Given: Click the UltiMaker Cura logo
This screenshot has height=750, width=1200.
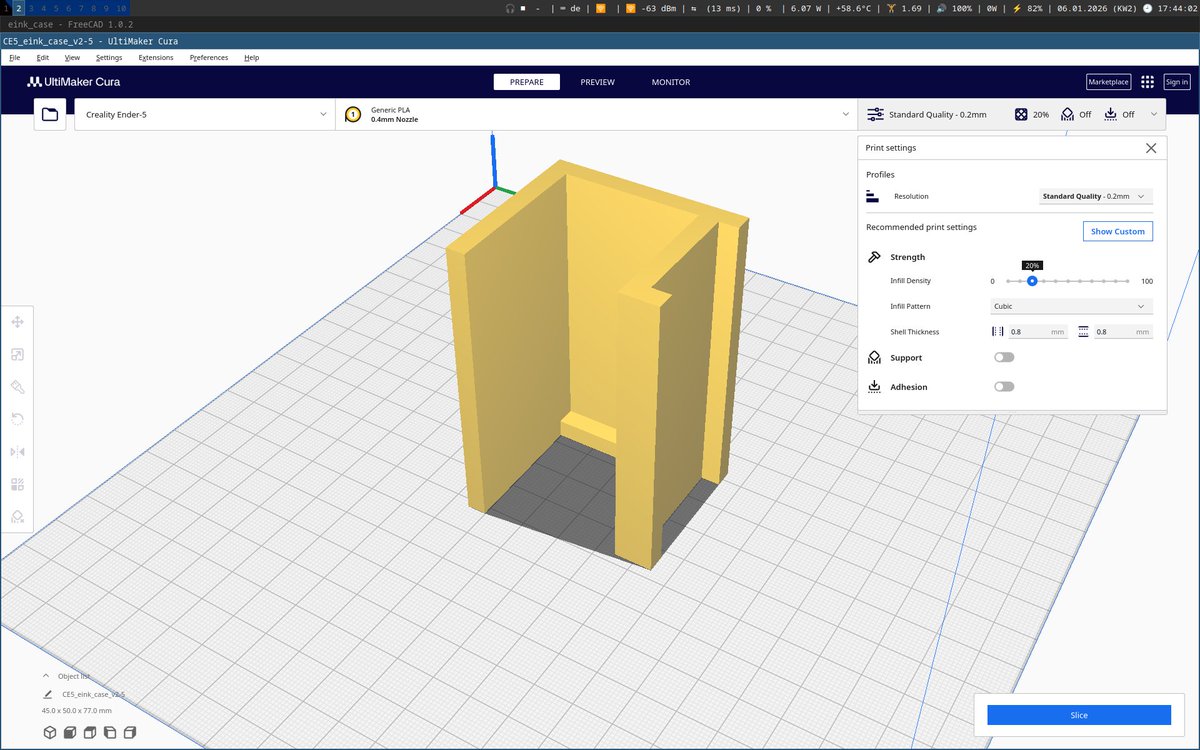Looking at the screenshot, I should coord(74,82).
